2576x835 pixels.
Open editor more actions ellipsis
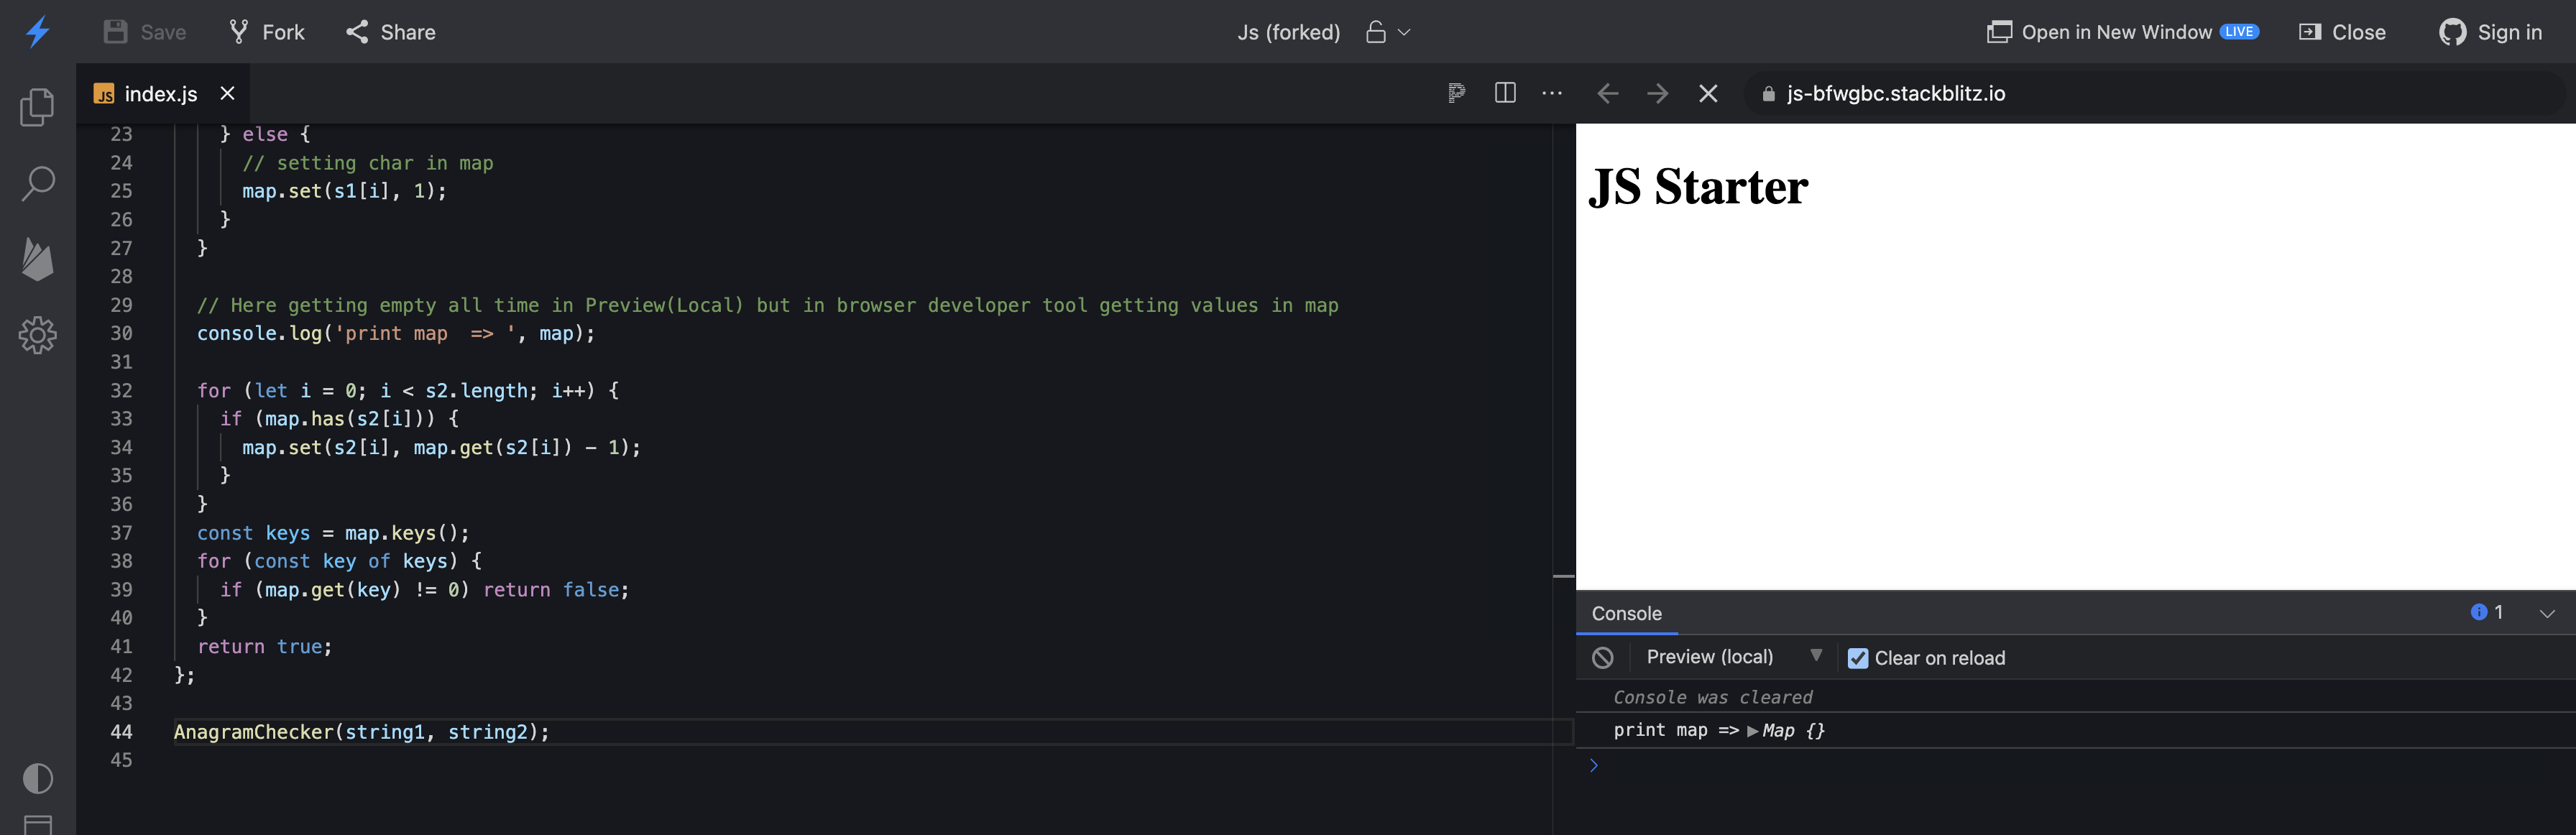(1551, 93)
